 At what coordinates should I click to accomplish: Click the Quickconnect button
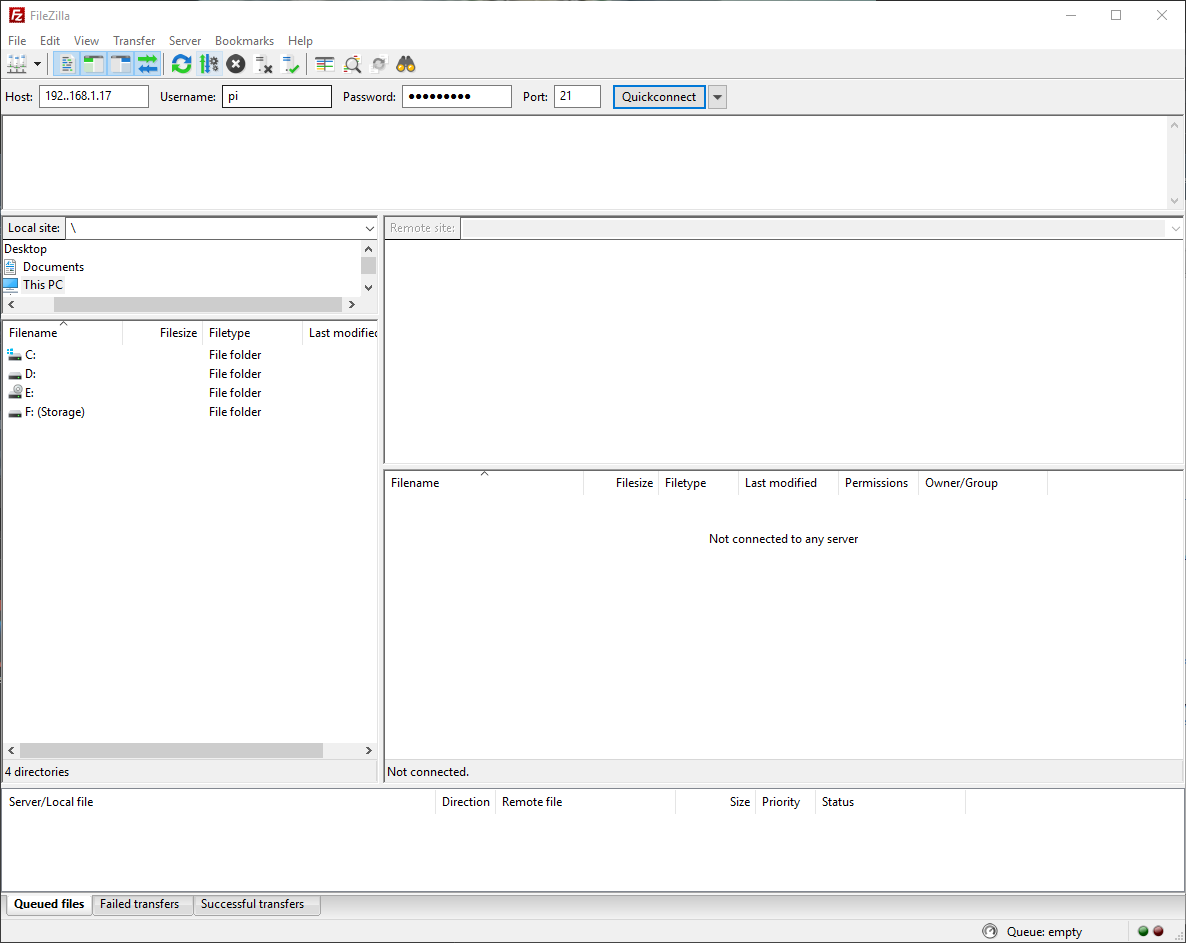coord(659,97)
